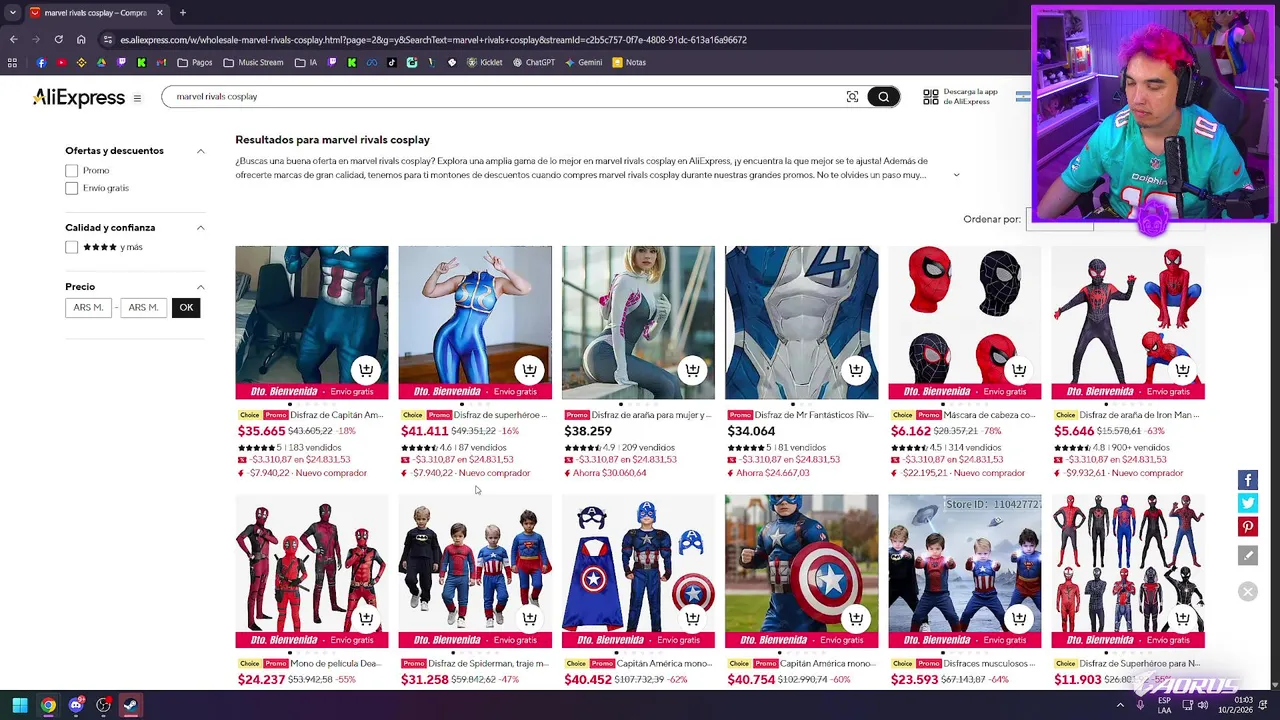The width and height of the screenshot is (1280, 720).
Task: Enable the four stars y más filter
Action: click(x=71, y=247)
